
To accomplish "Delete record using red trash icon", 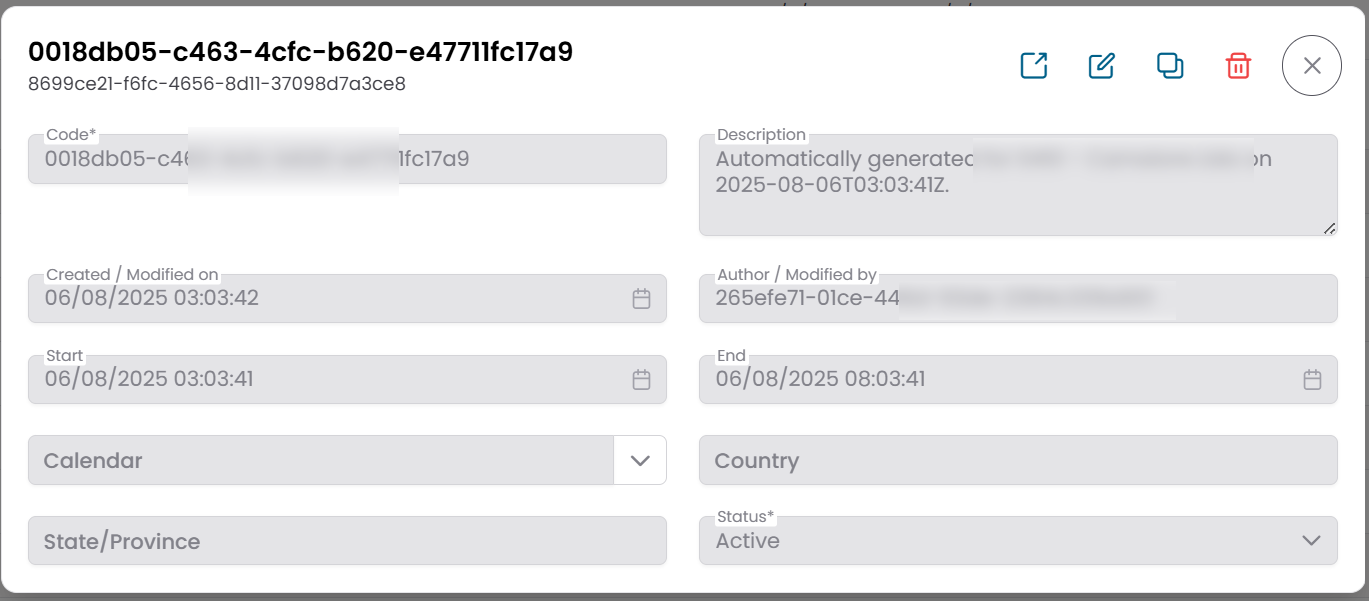I will 1238,66.
